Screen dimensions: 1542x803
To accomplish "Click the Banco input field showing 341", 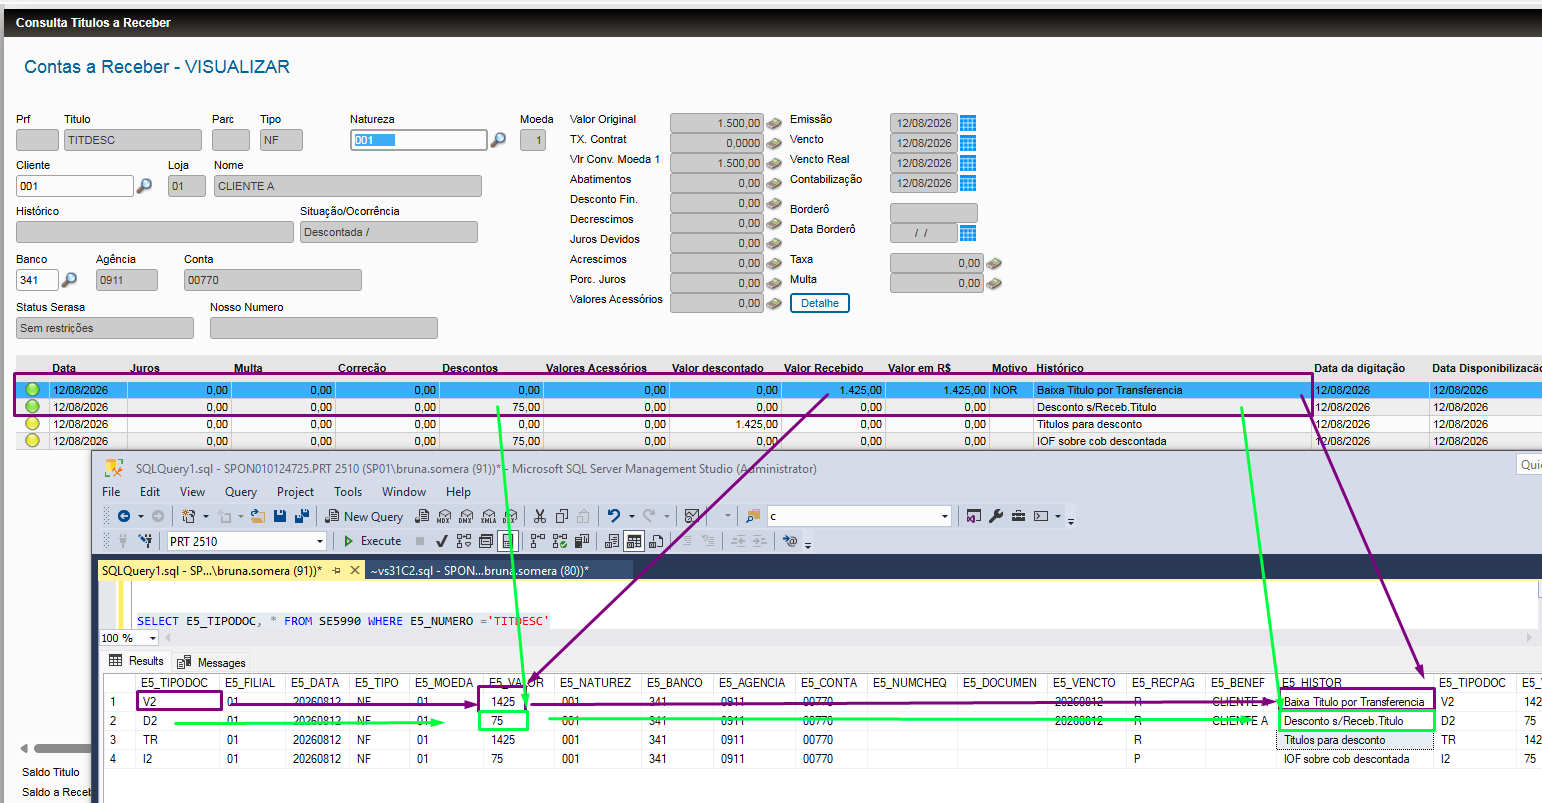I will coord(37,280).
